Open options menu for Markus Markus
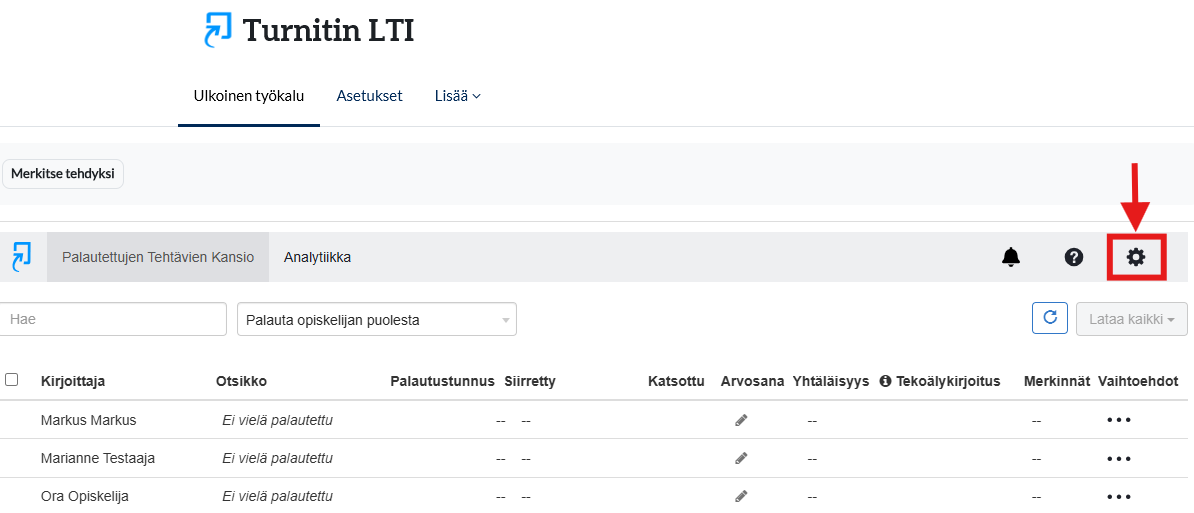Viewport: 1194px width, 513px height. [x=1118, y=420]
